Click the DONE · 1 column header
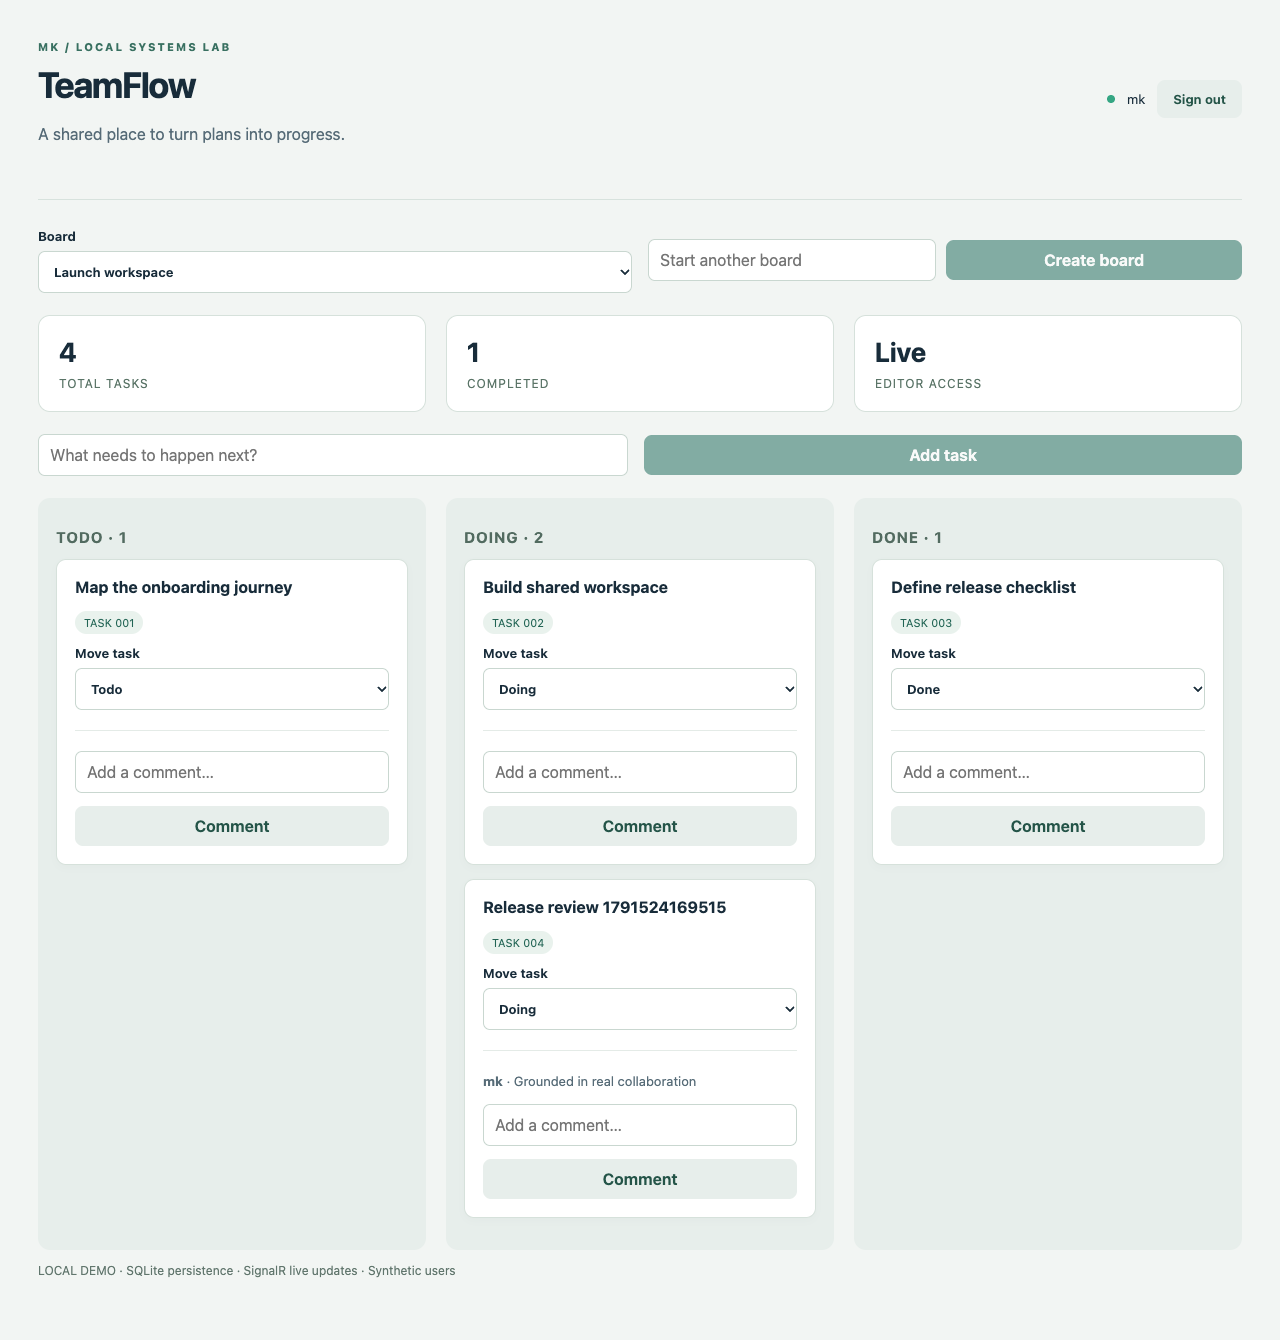This screenshot has width=1280, height=1340. click(x=907, y=538)
